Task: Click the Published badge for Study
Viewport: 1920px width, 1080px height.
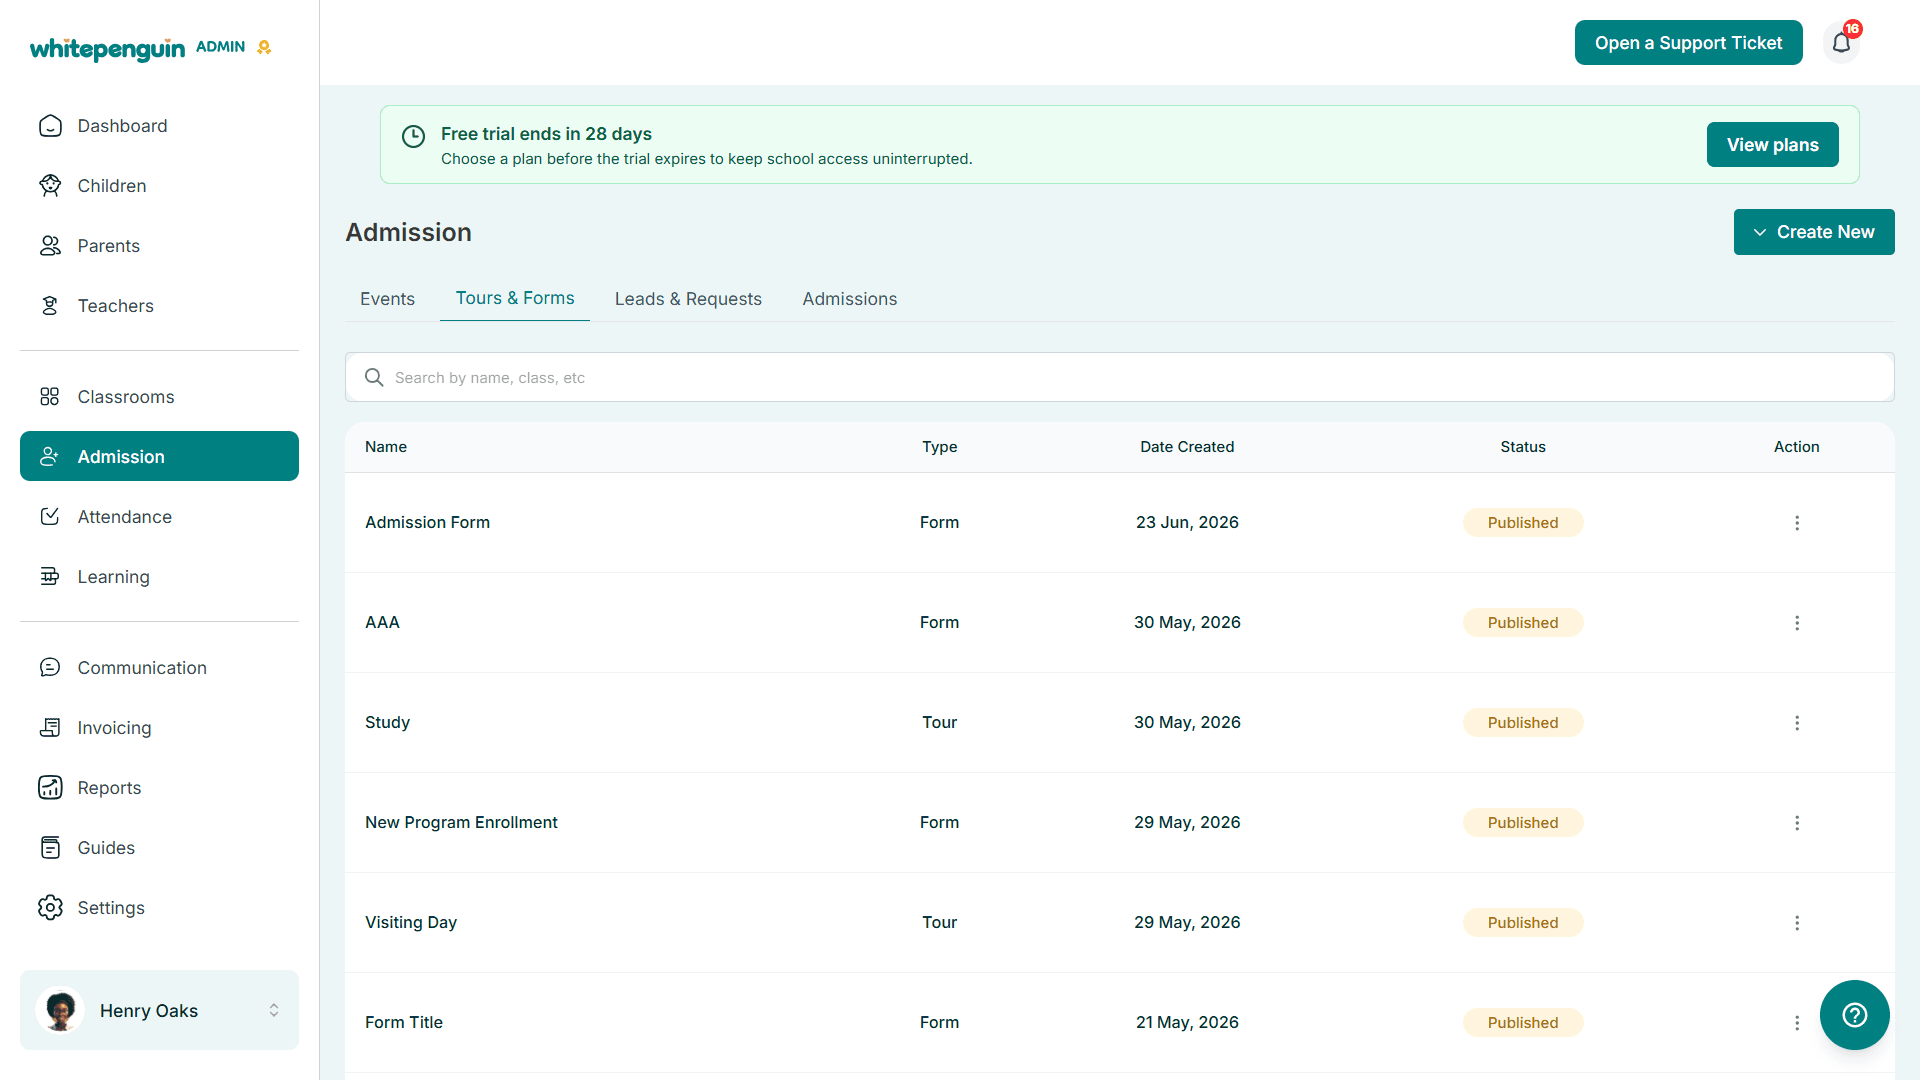Action: click(x=1522, y=723)
